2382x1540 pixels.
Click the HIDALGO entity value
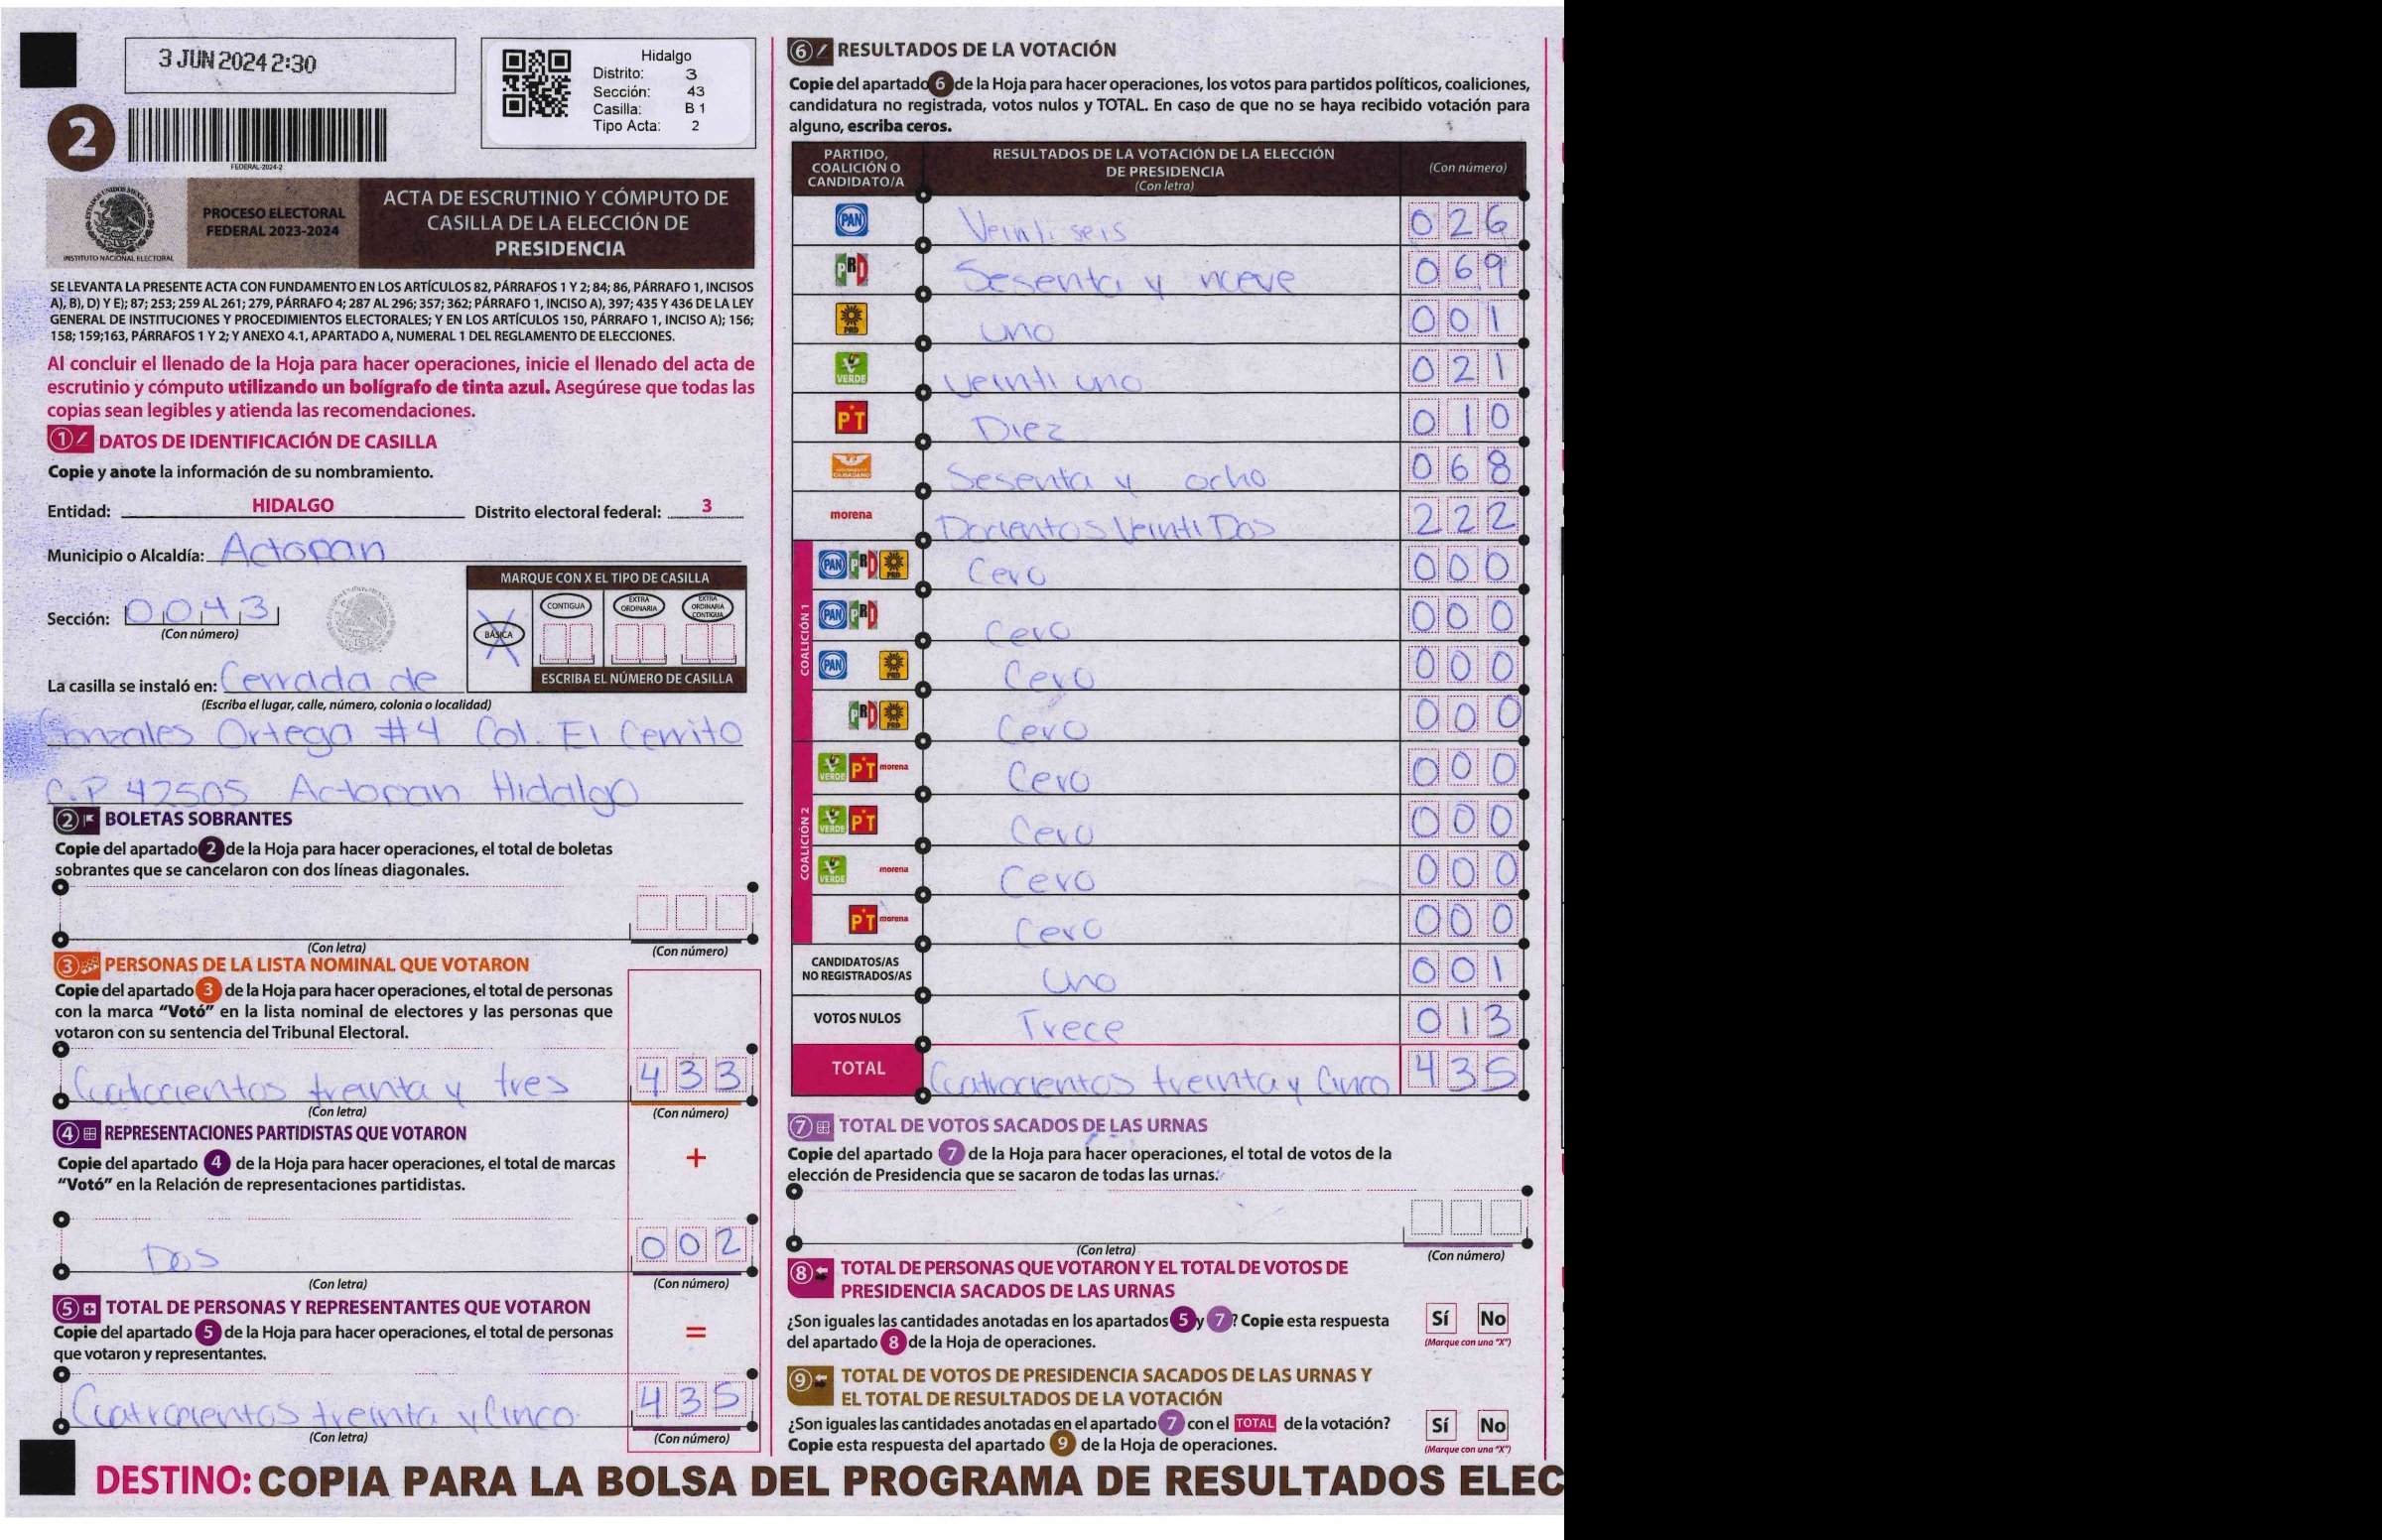[293, 506]
